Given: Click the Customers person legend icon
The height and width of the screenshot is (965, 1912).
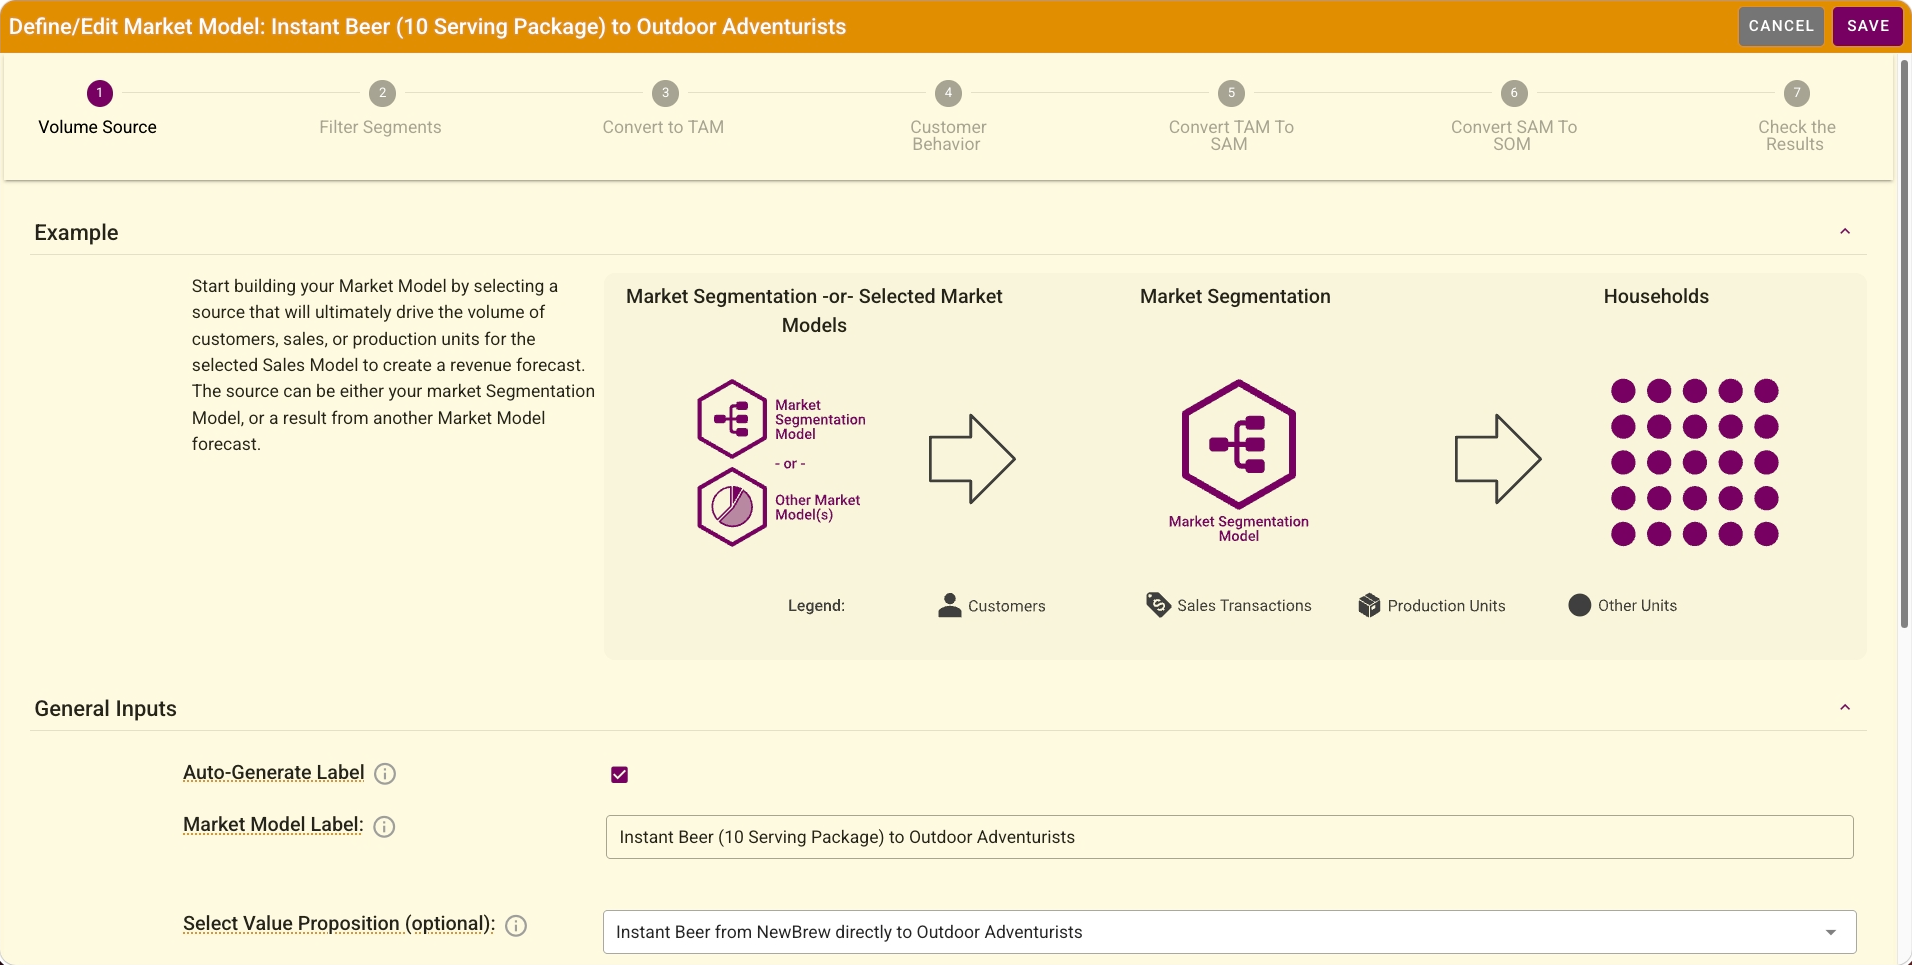Looking at the screenshot, I should click(949, 605).
